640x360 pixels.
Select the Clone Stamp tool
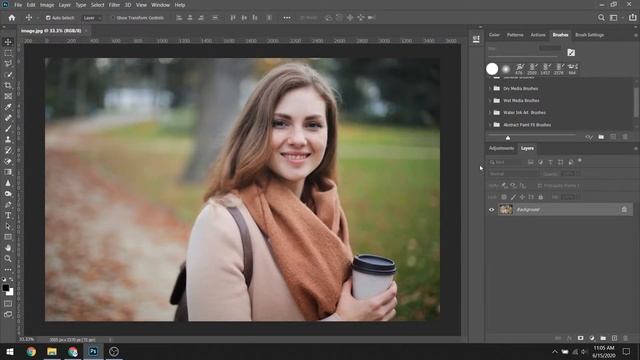pyautogui.click(x=8, y=140)
